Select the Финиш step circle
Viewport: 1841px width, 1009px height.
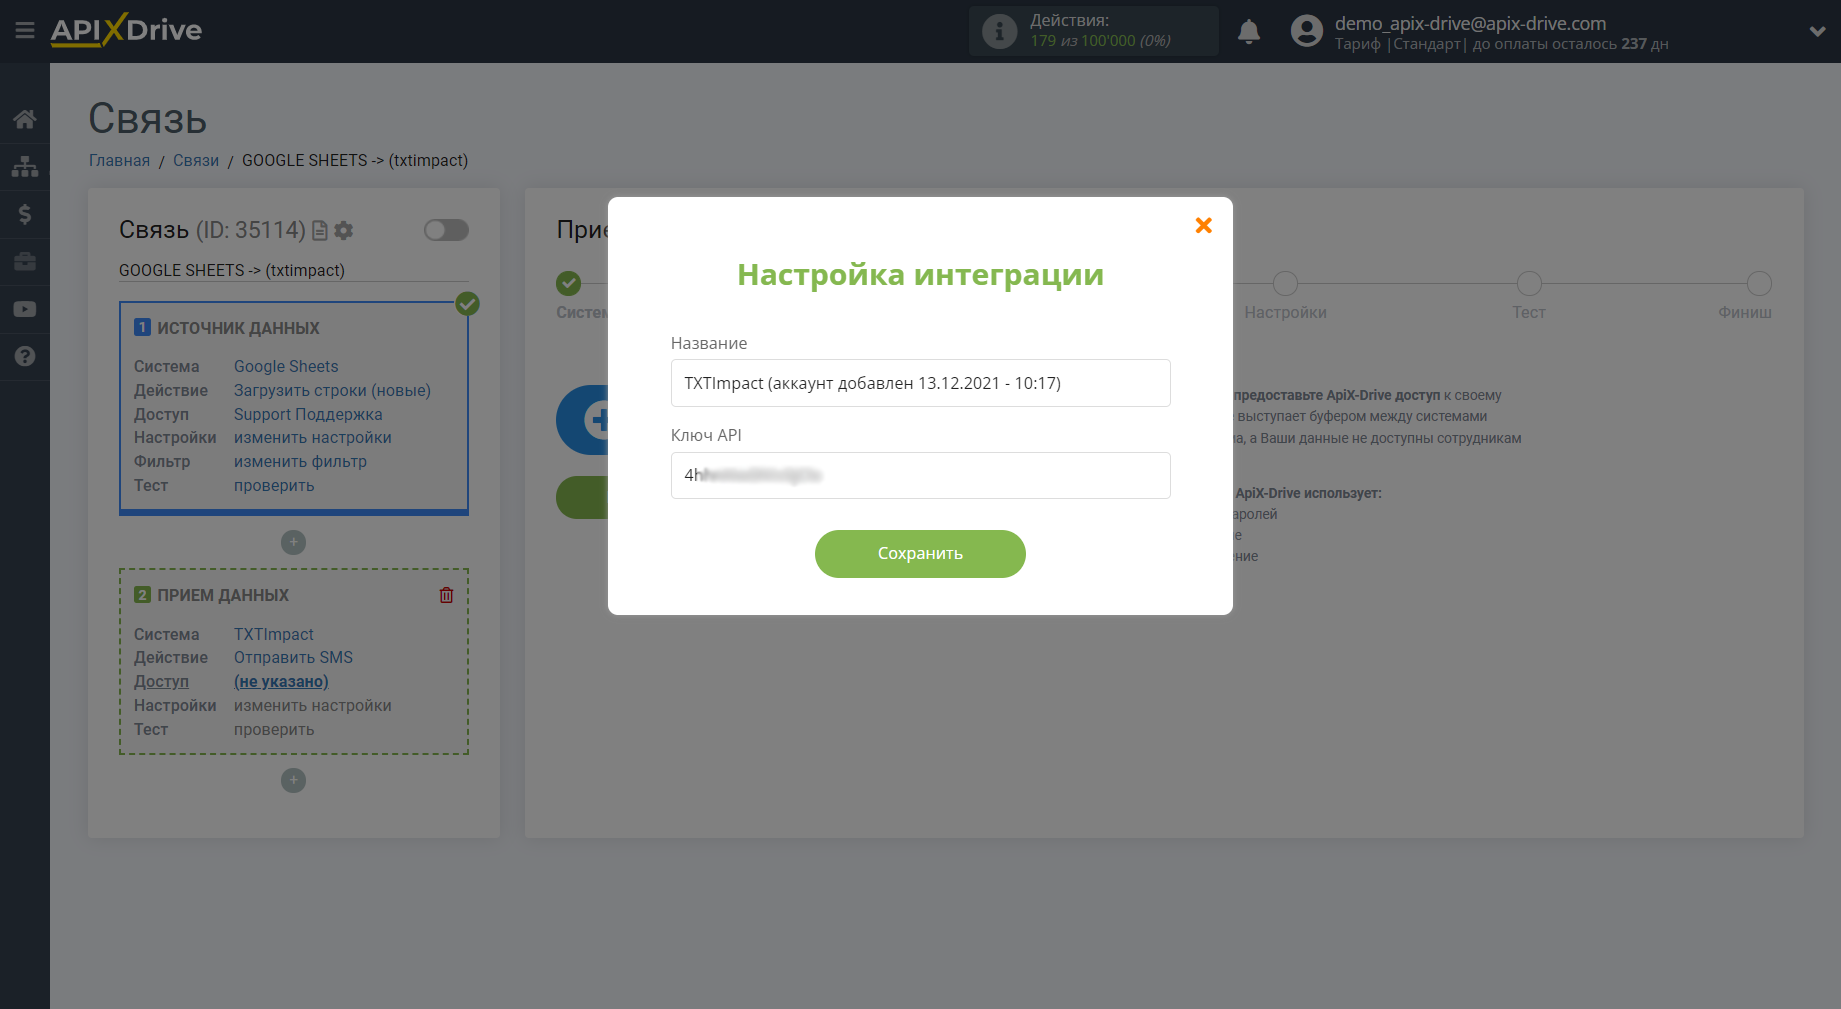(1759, 284)
